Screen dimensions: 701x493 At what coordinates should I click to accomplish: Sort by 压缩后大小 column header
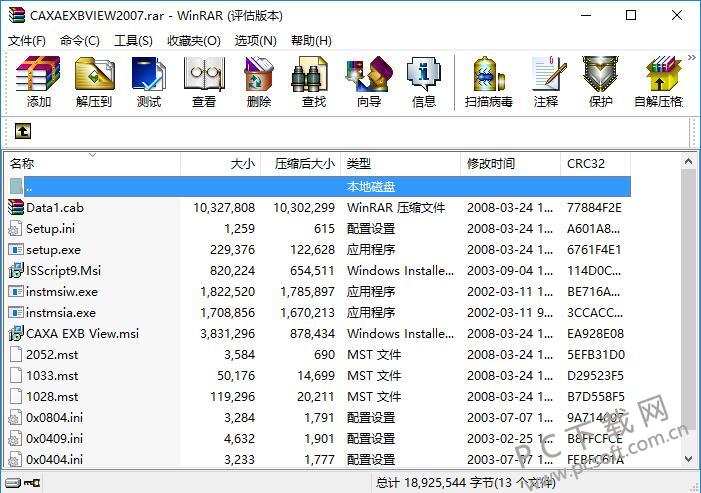tap(300, 164)
